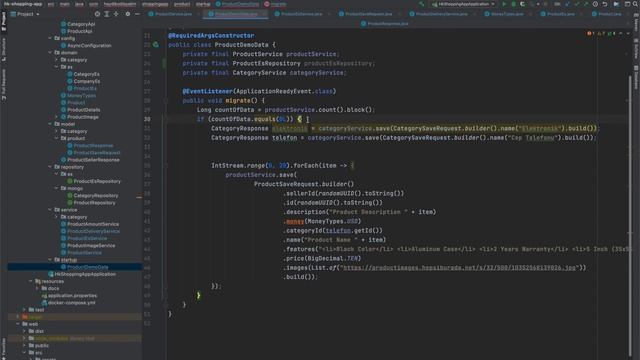Collapse the repository package folder
Viewport: 640px width, 360px height.
pos(50,167)
